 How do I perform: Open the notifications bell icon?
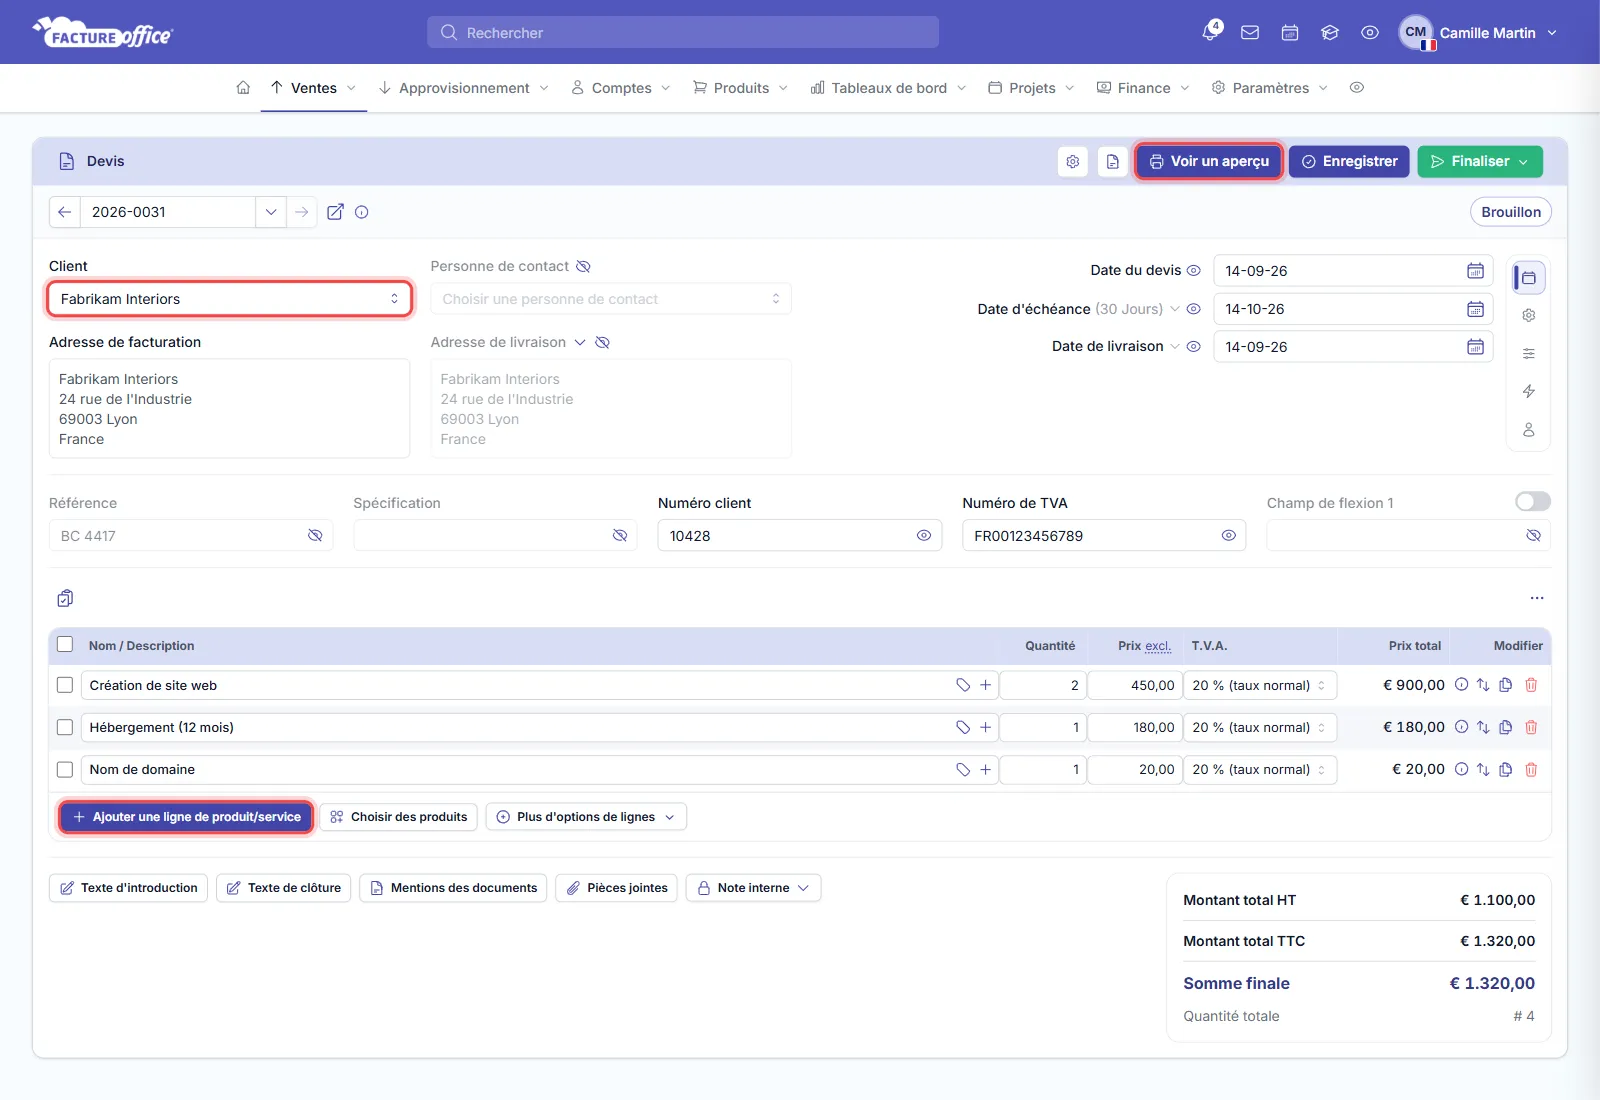[x=1210, y=32]
